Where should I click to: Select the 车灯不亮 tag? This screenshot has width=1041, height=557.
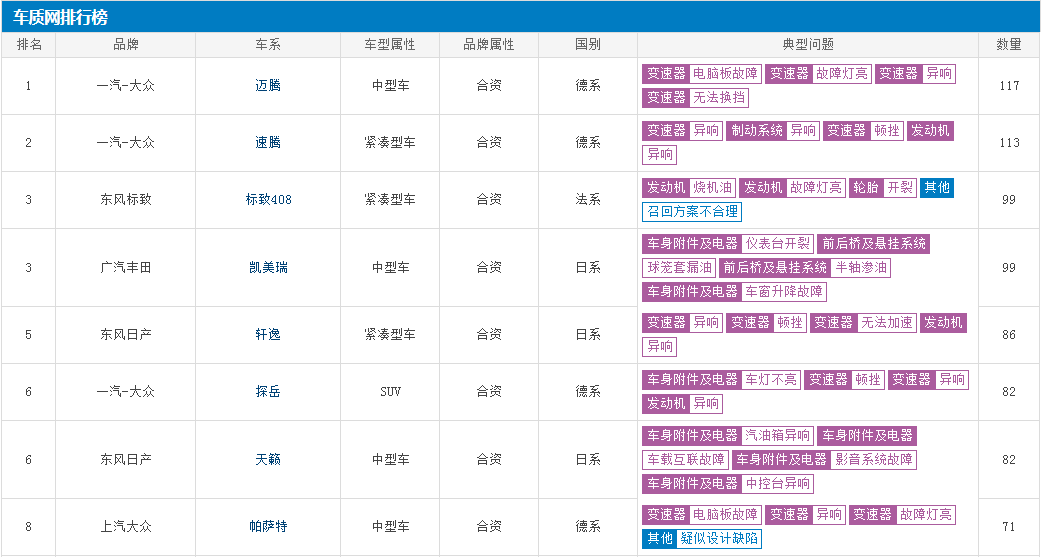pos(771,380)
